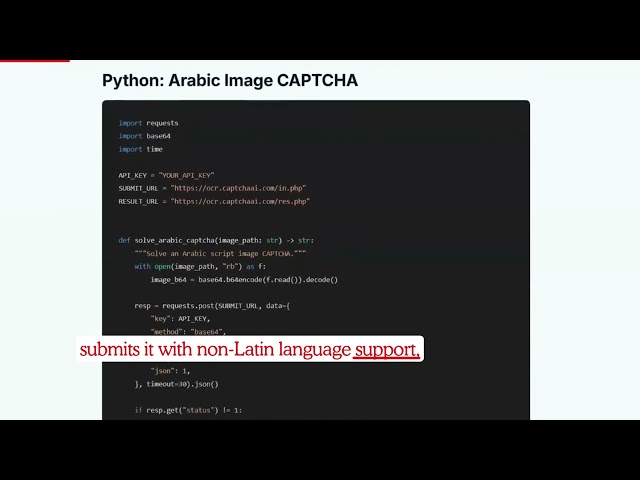Click the '"key": API_KEY,' line

180,319
